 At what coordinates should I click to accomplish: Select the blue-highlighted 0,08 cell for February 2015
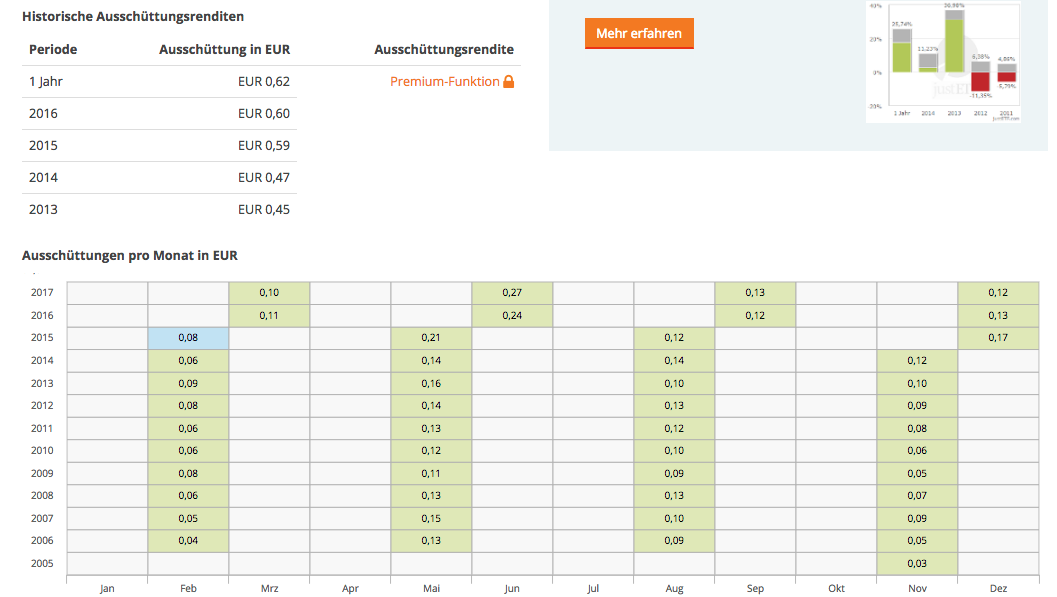[x=188, y=338]
